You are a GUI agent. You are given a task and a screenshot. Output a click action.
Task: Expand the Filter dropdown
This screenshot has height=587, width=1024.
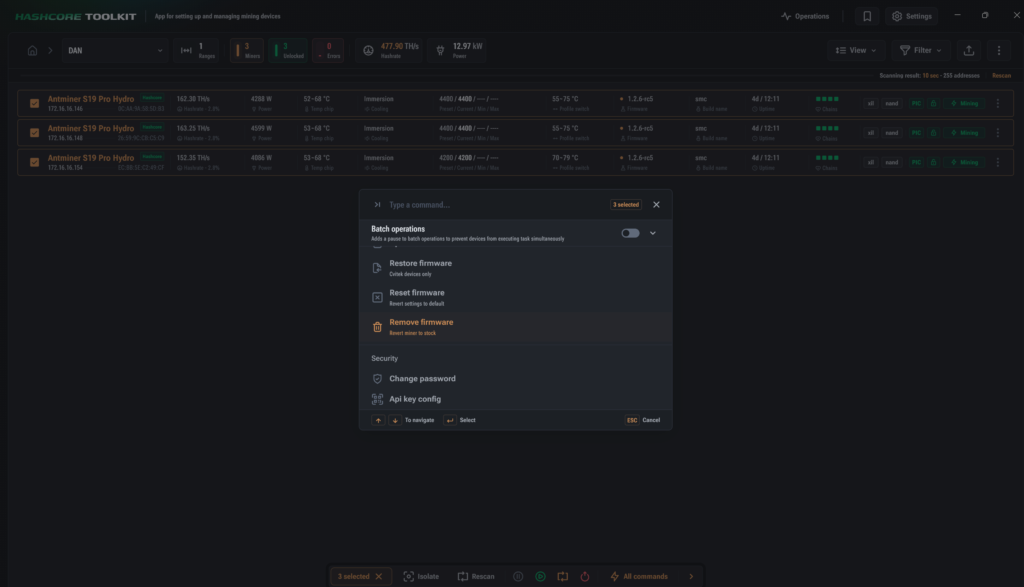tap(921, 50)
